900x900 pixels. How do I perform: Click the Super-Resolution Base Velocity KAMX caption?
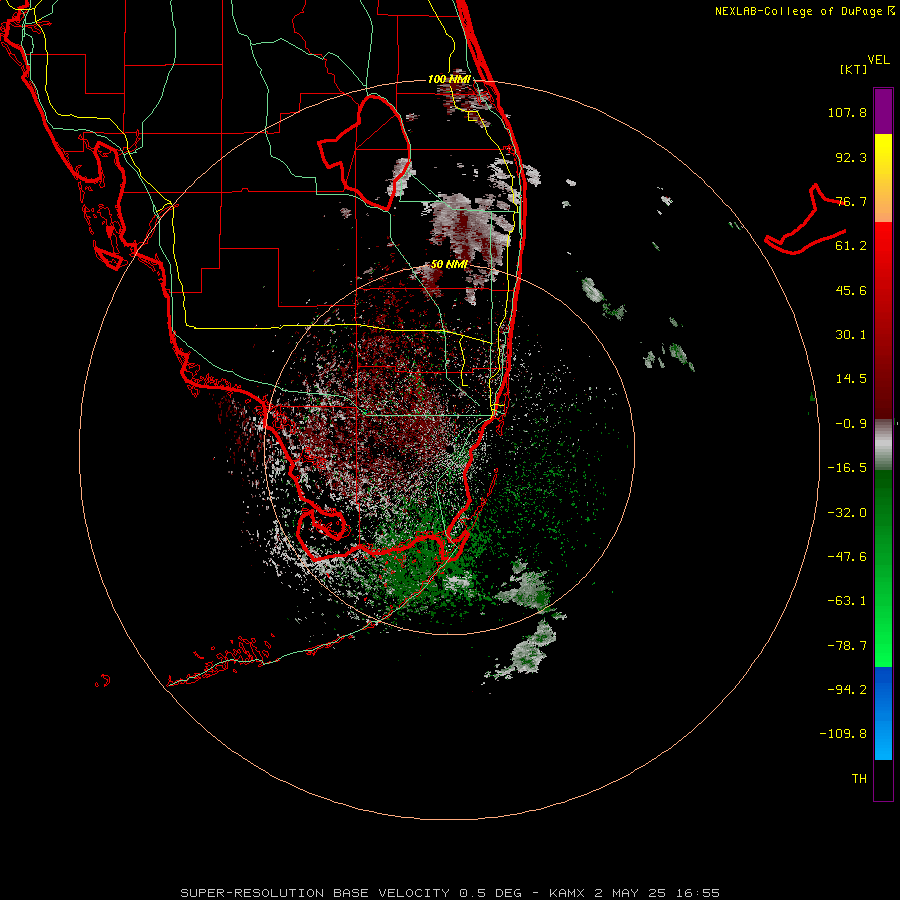click(x=450, y=893)
